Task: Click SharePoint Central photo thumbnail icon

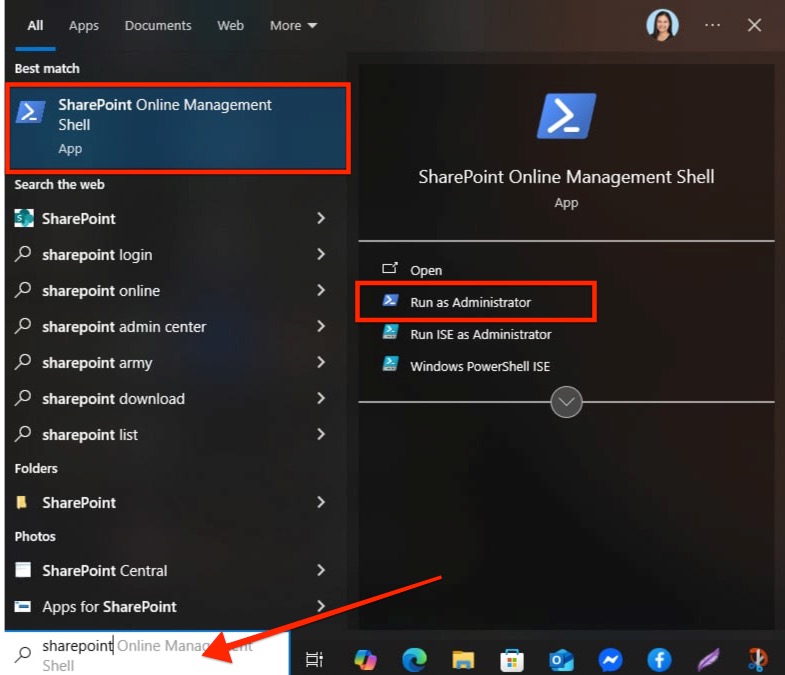Action: [x=23, y=570]
